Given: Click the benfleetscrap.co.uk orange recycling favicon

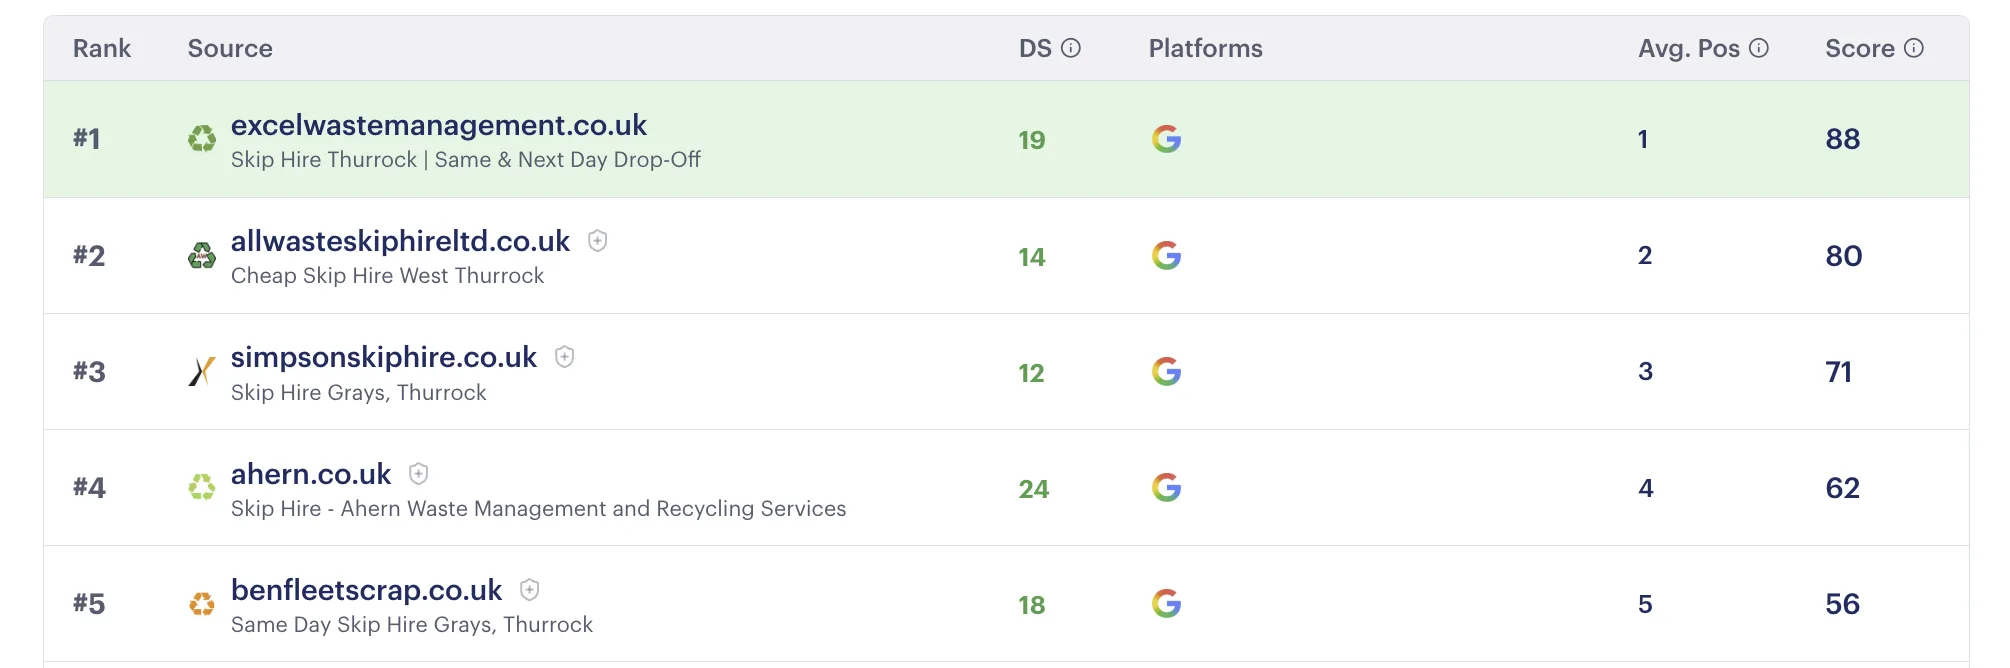Looking at the screenshot, I should click(203, 604).
